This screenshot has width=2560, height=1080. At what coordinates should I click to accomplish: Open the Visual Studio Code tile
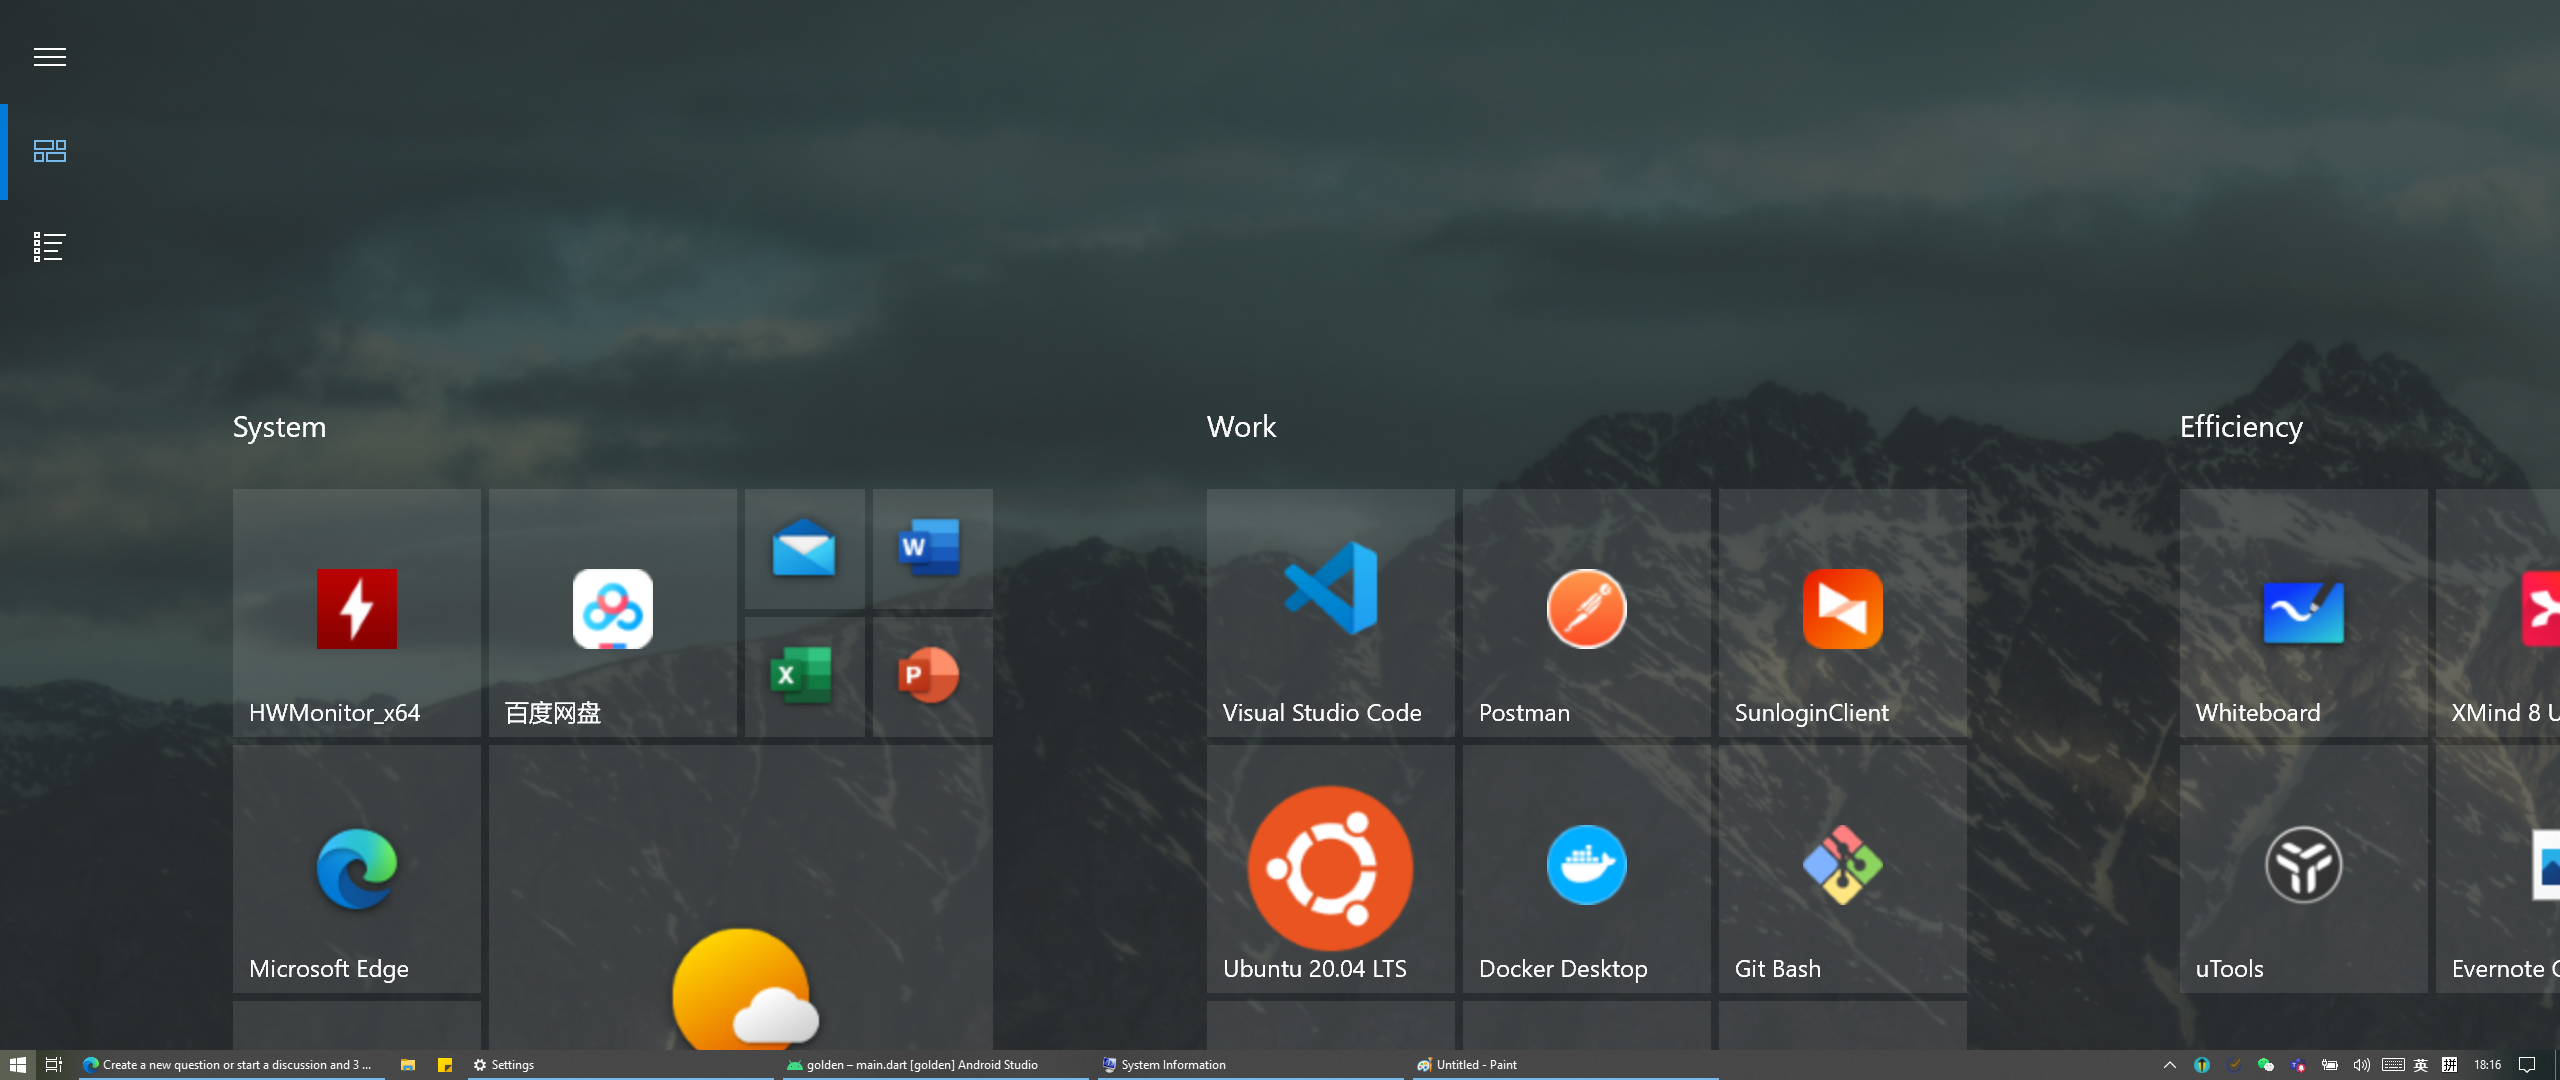pos(1330,612)
